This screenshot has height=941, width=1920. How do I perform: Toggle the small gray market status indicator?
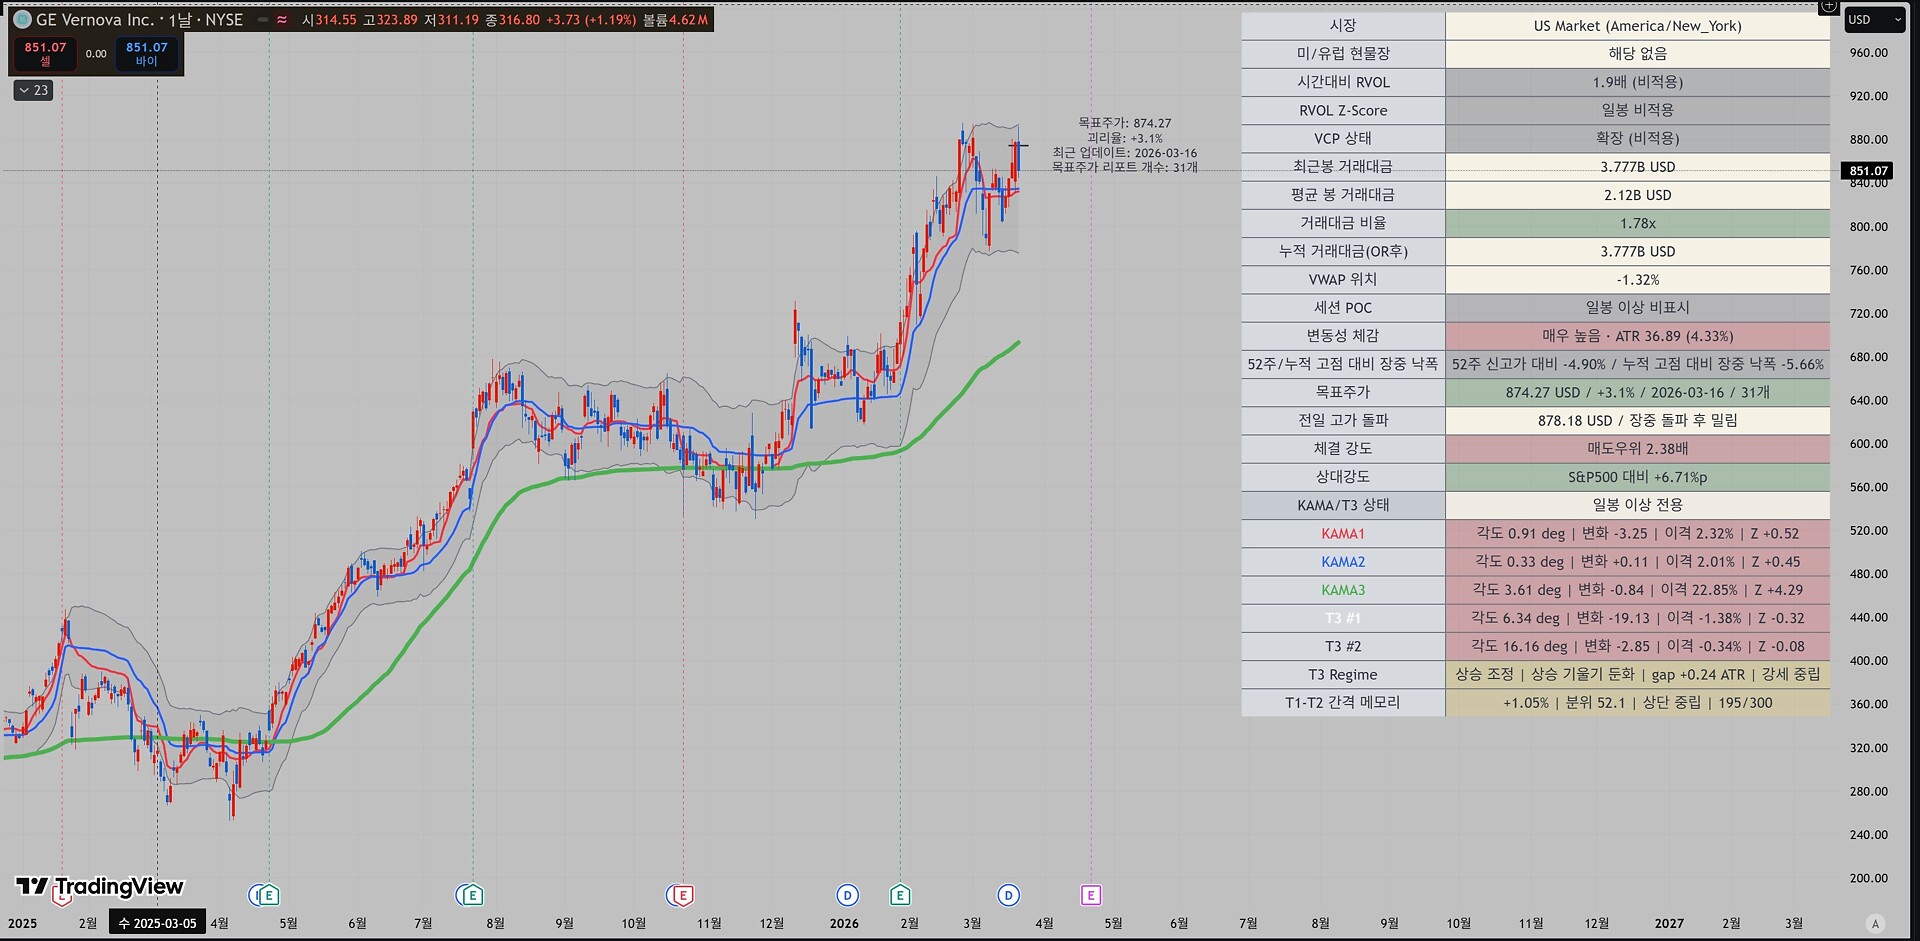click(x=263, y=20)
